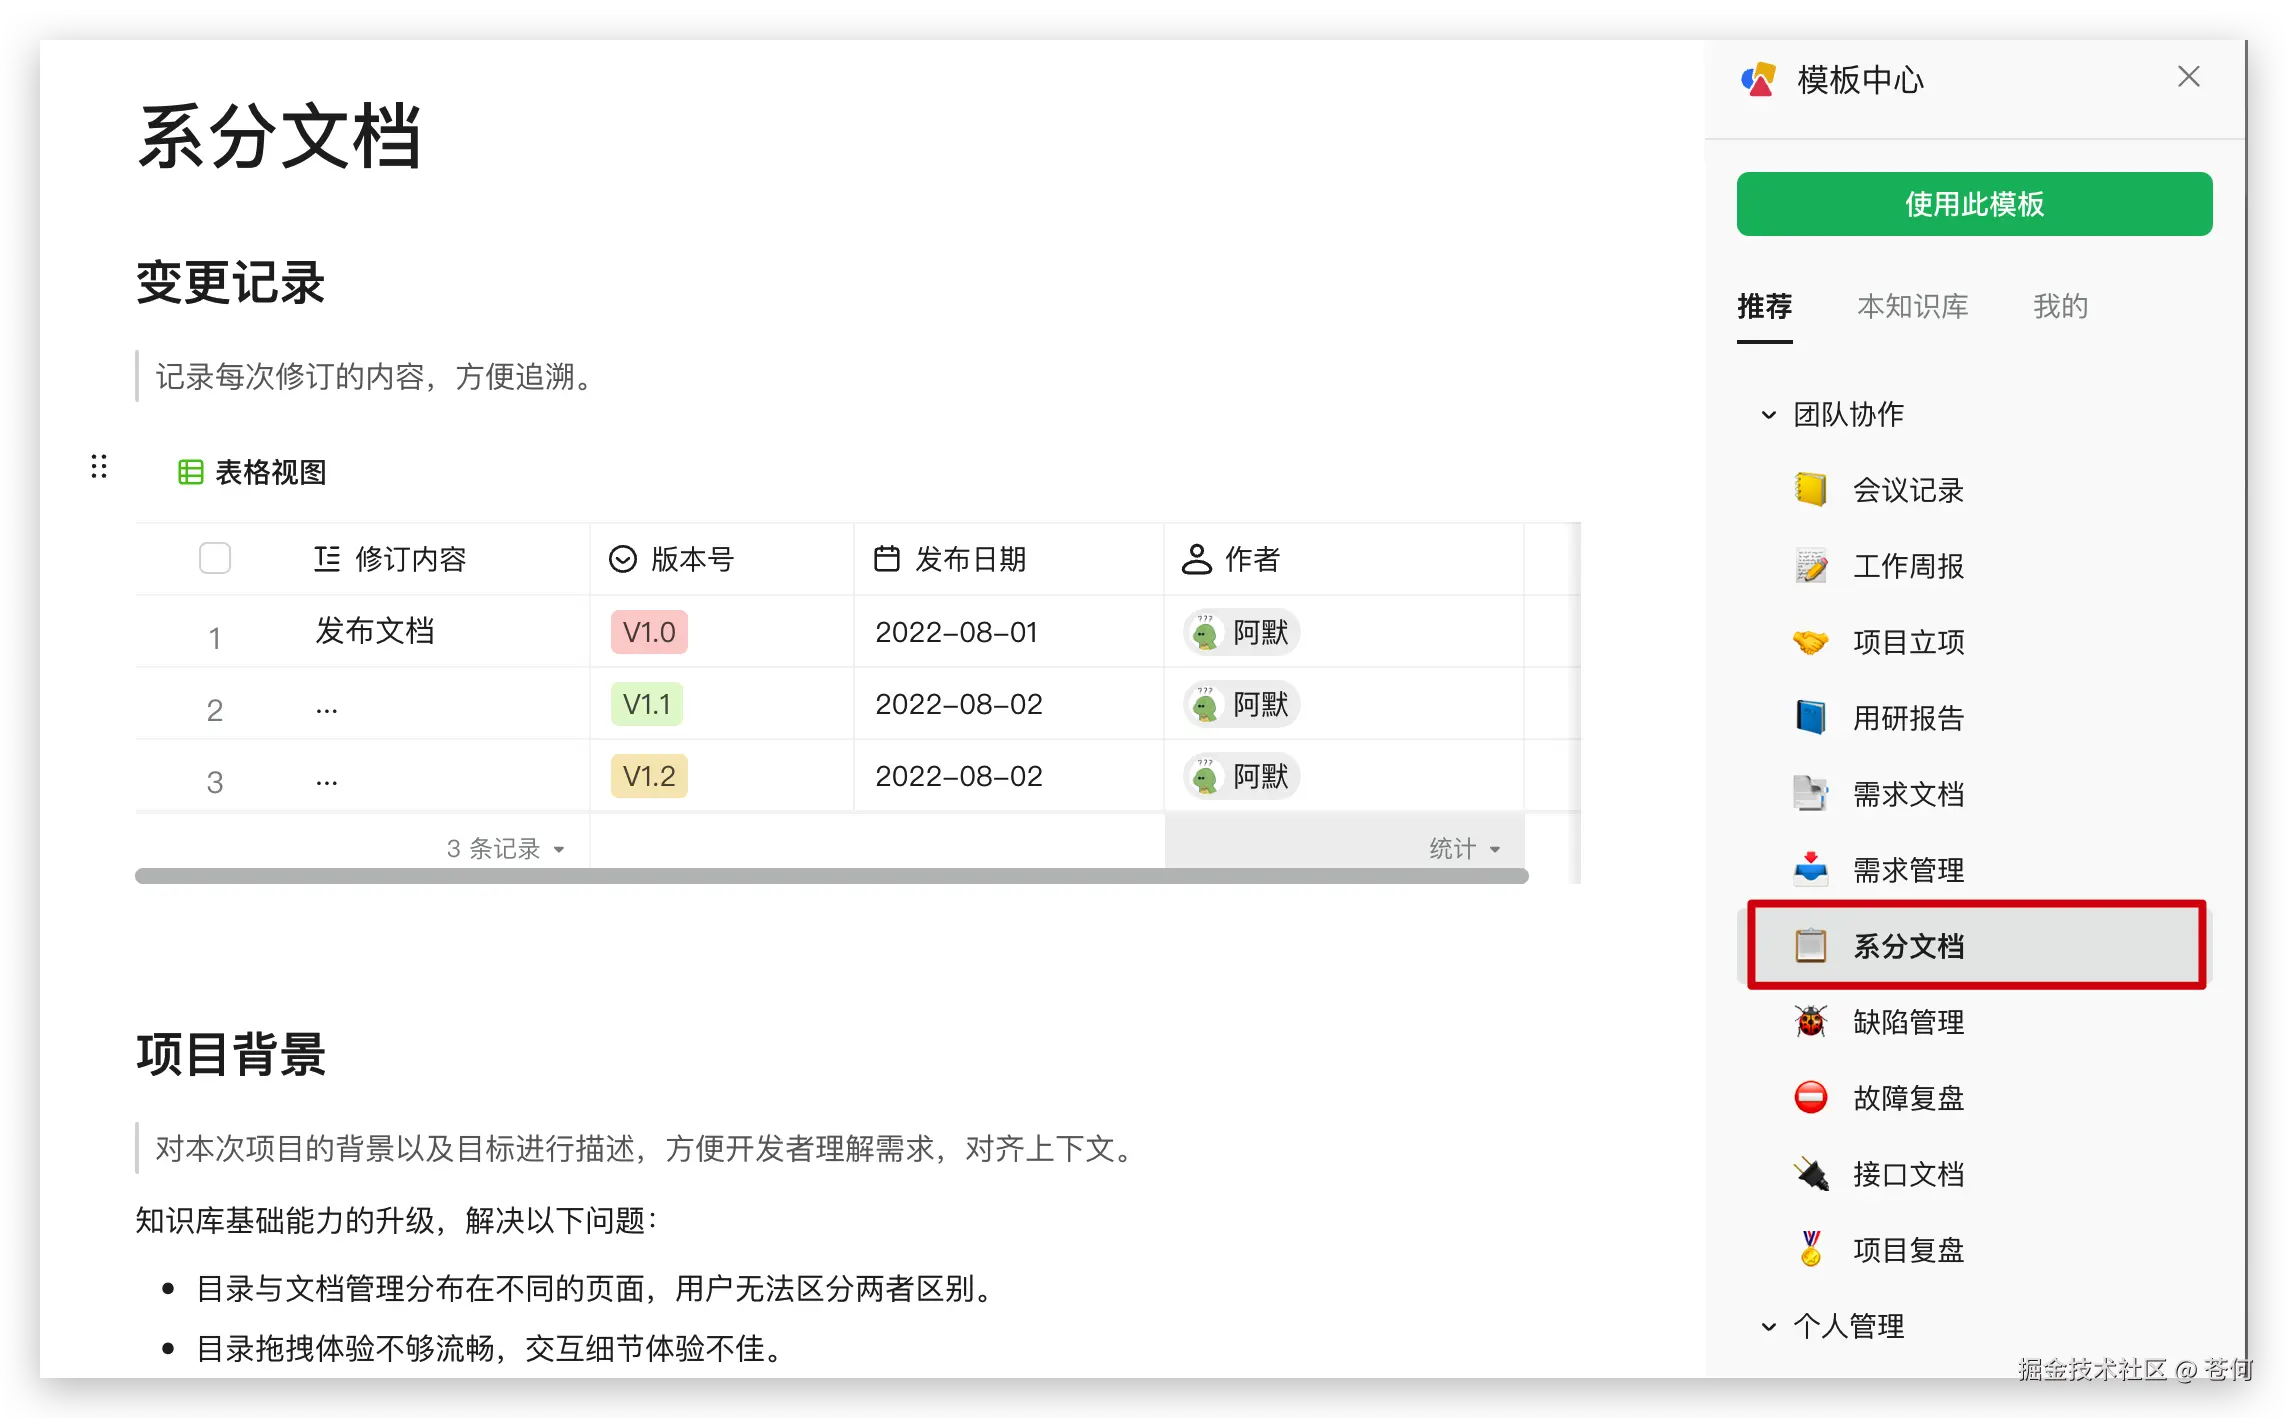Image resolution: width=2288 pixels, height=1418 pixels.
Task: Click the 用研报告 blue book icon
Action: 1810,718
